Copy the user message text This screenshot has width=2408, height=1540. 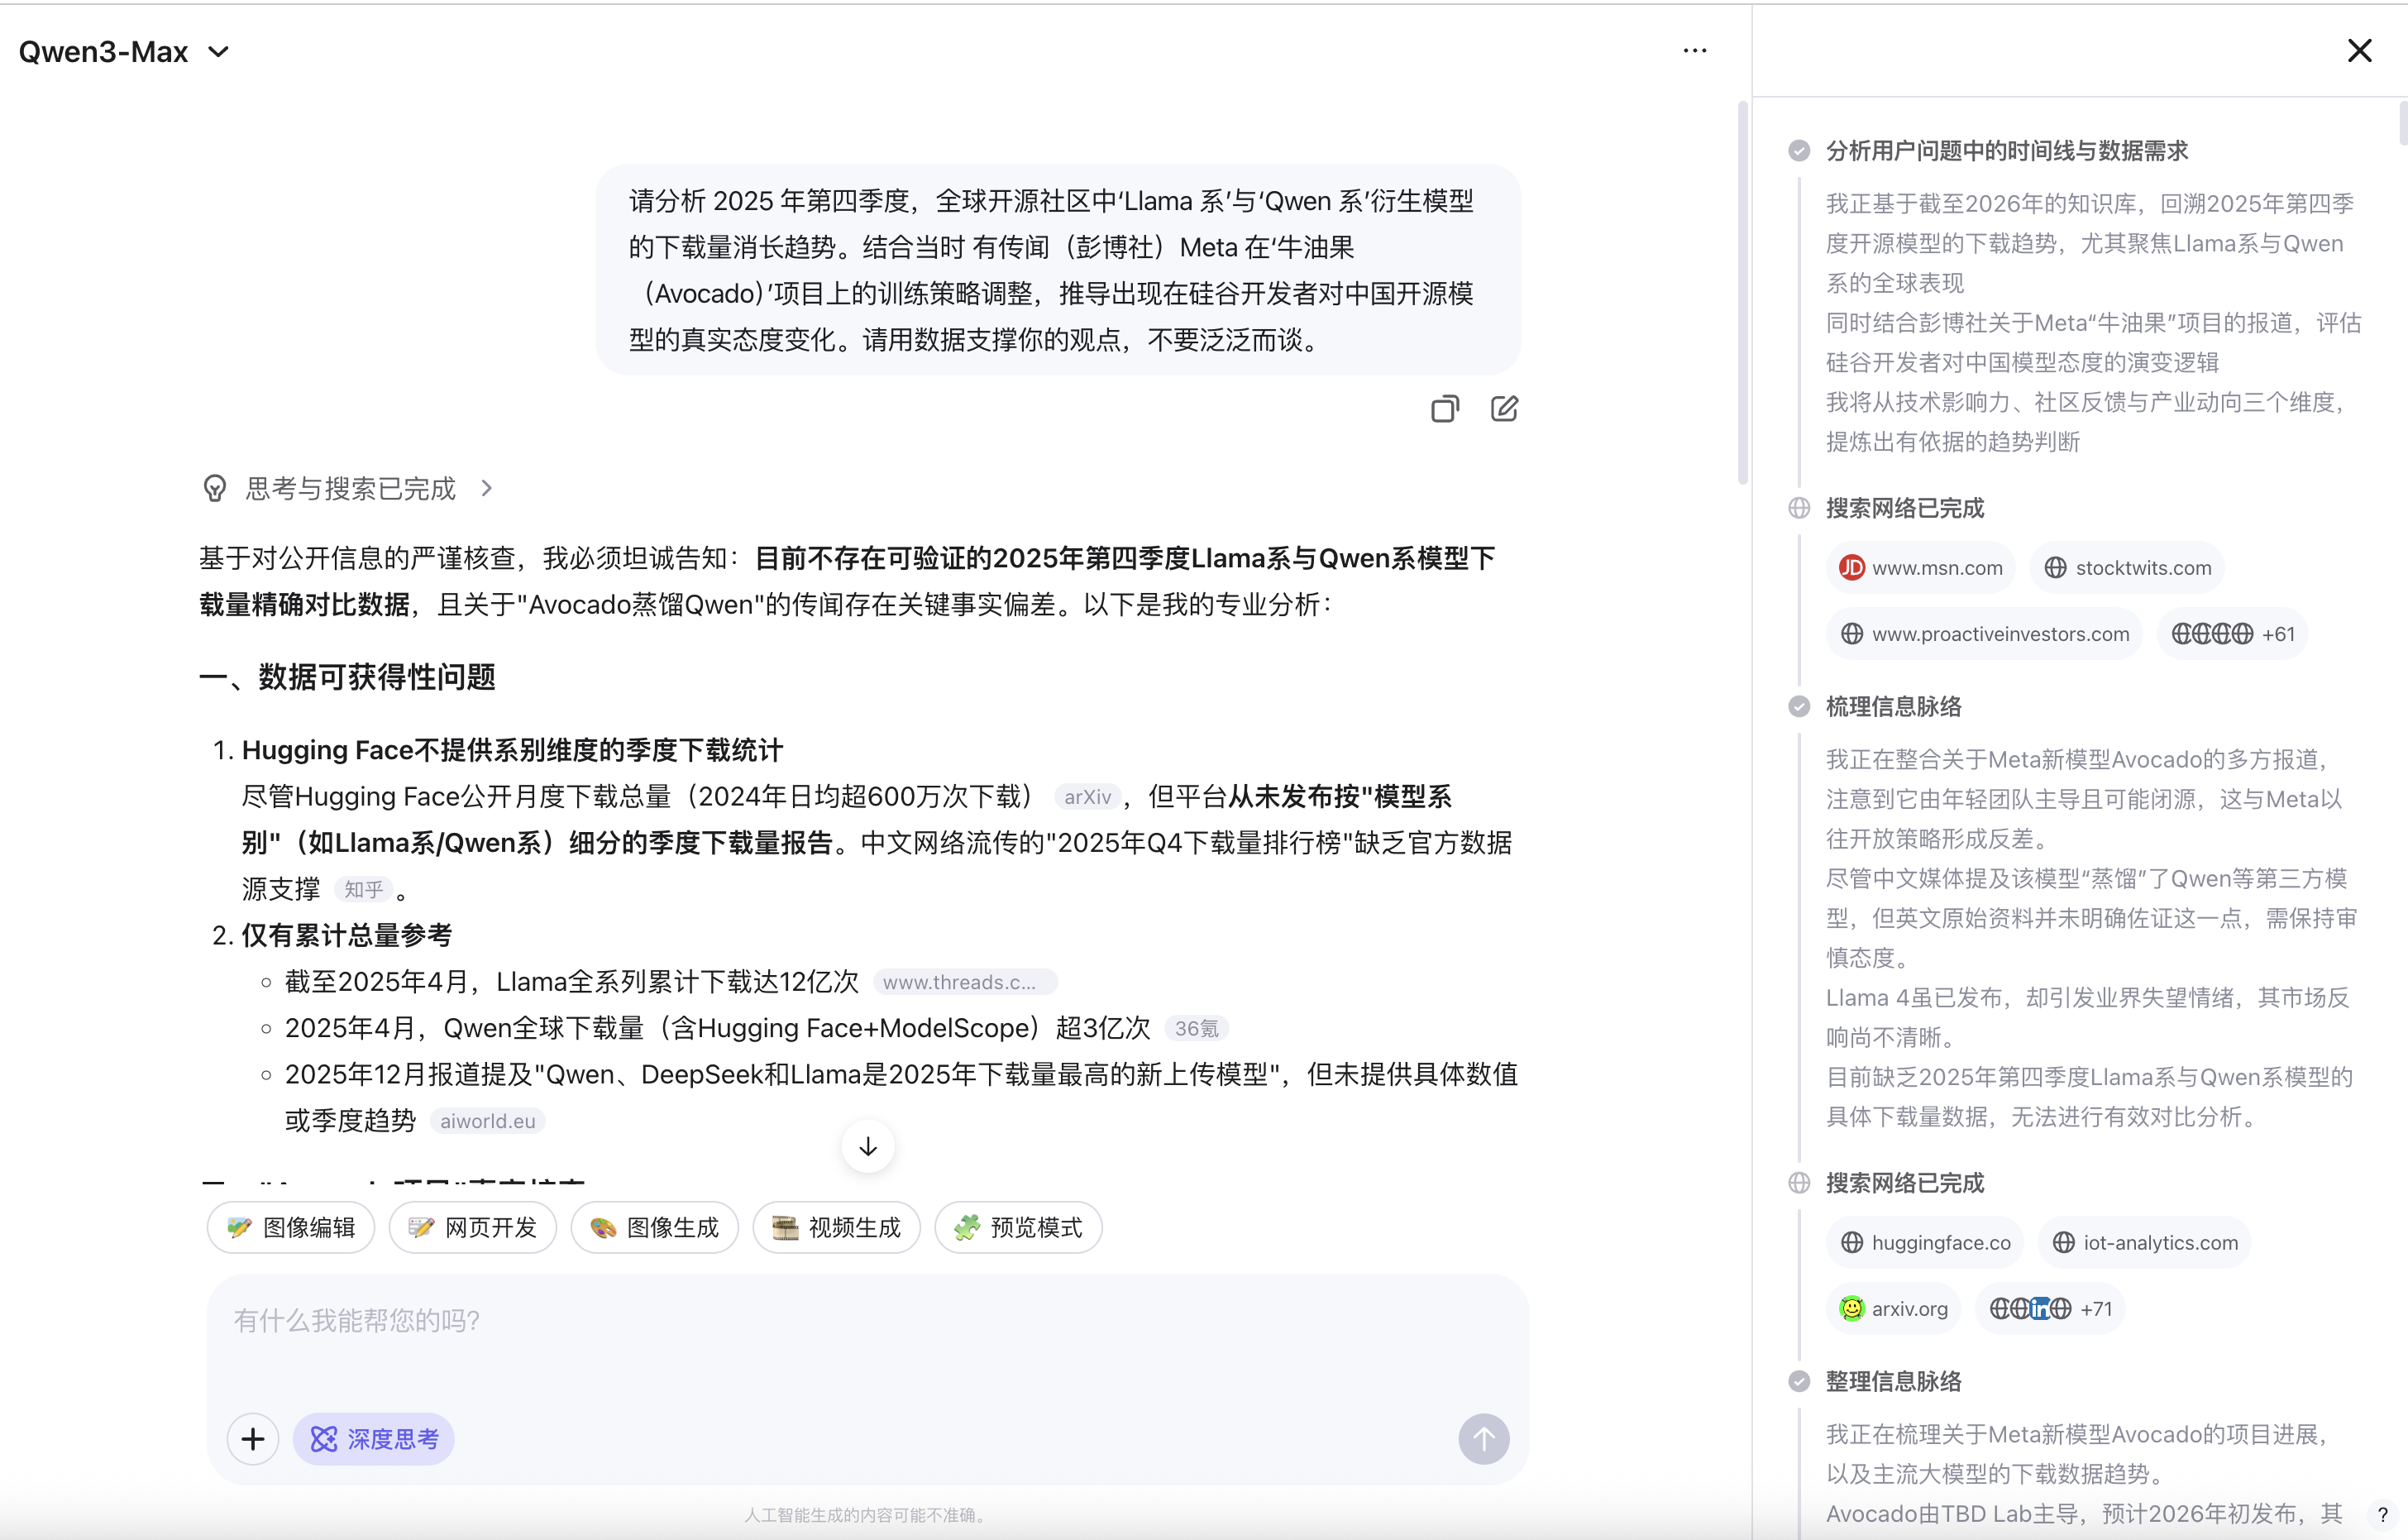[x=1444, y=409]
